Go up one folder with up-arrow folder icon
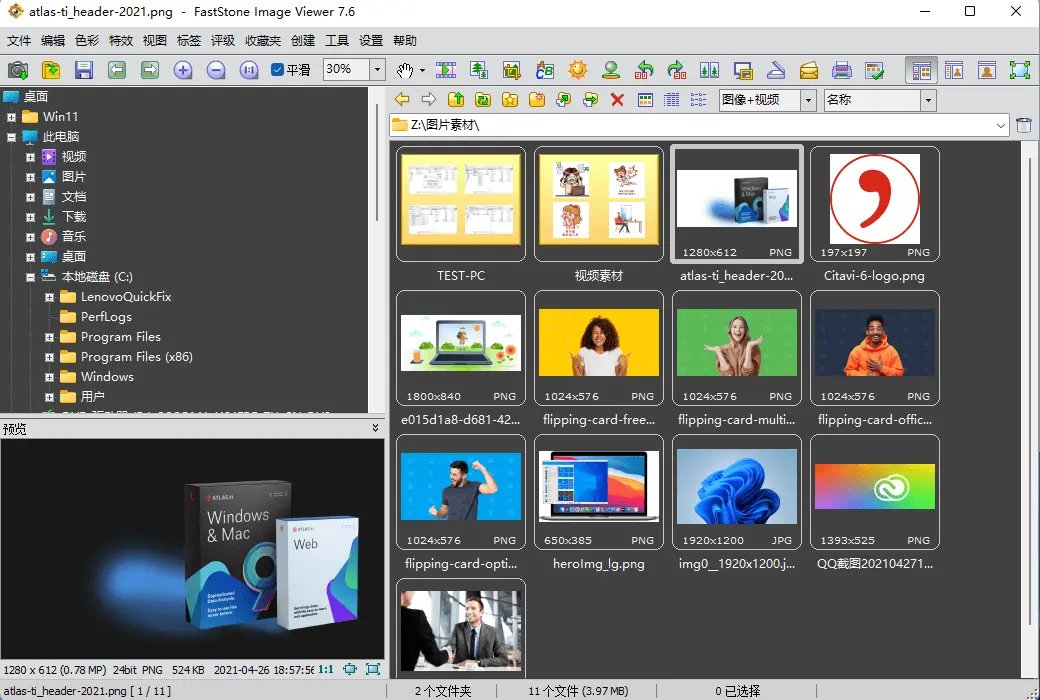Screen dimensions: 1040x700 456,100
